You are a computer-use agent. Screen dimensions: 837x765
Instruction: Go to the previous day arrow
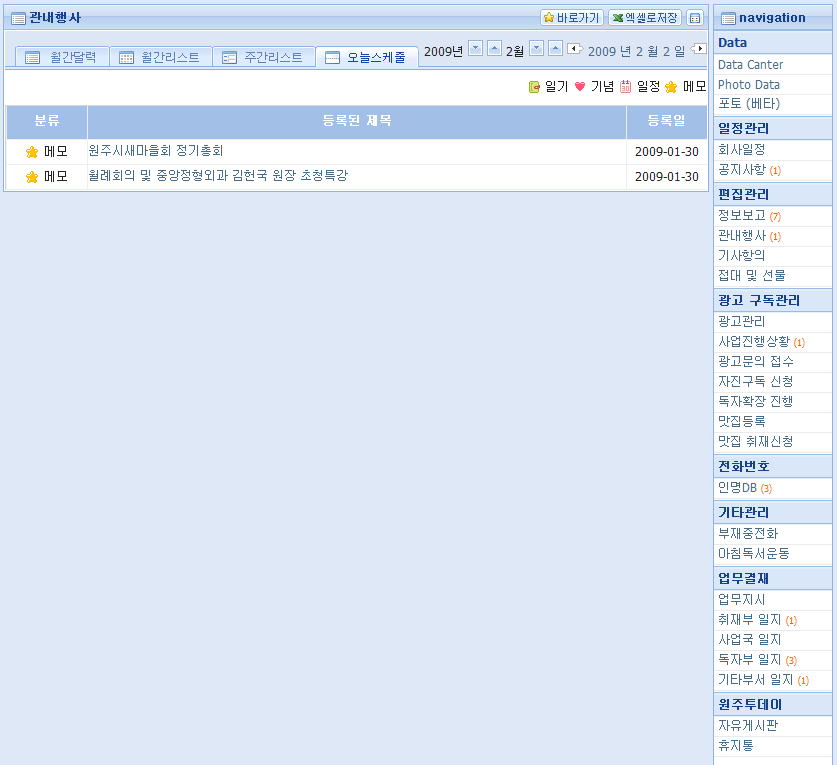[x=574, y=49]
